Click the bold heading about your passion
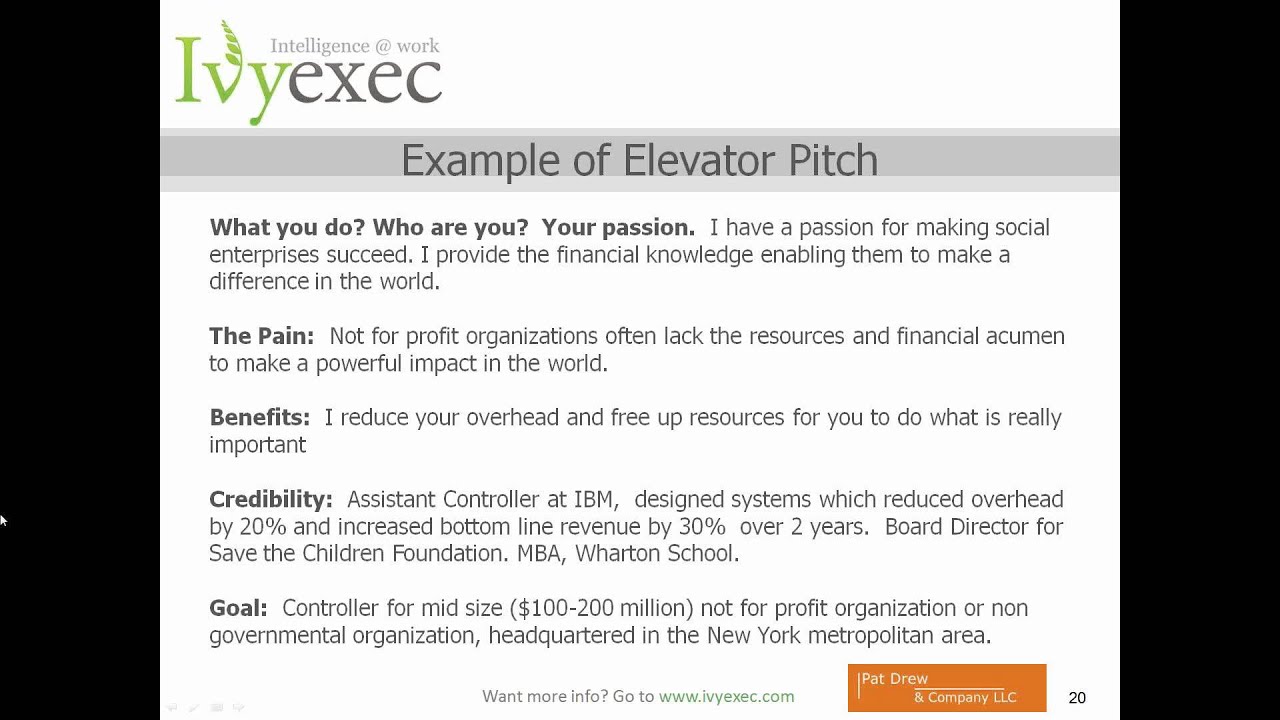Screen dimensions: 1280x720 coord(451,228)
